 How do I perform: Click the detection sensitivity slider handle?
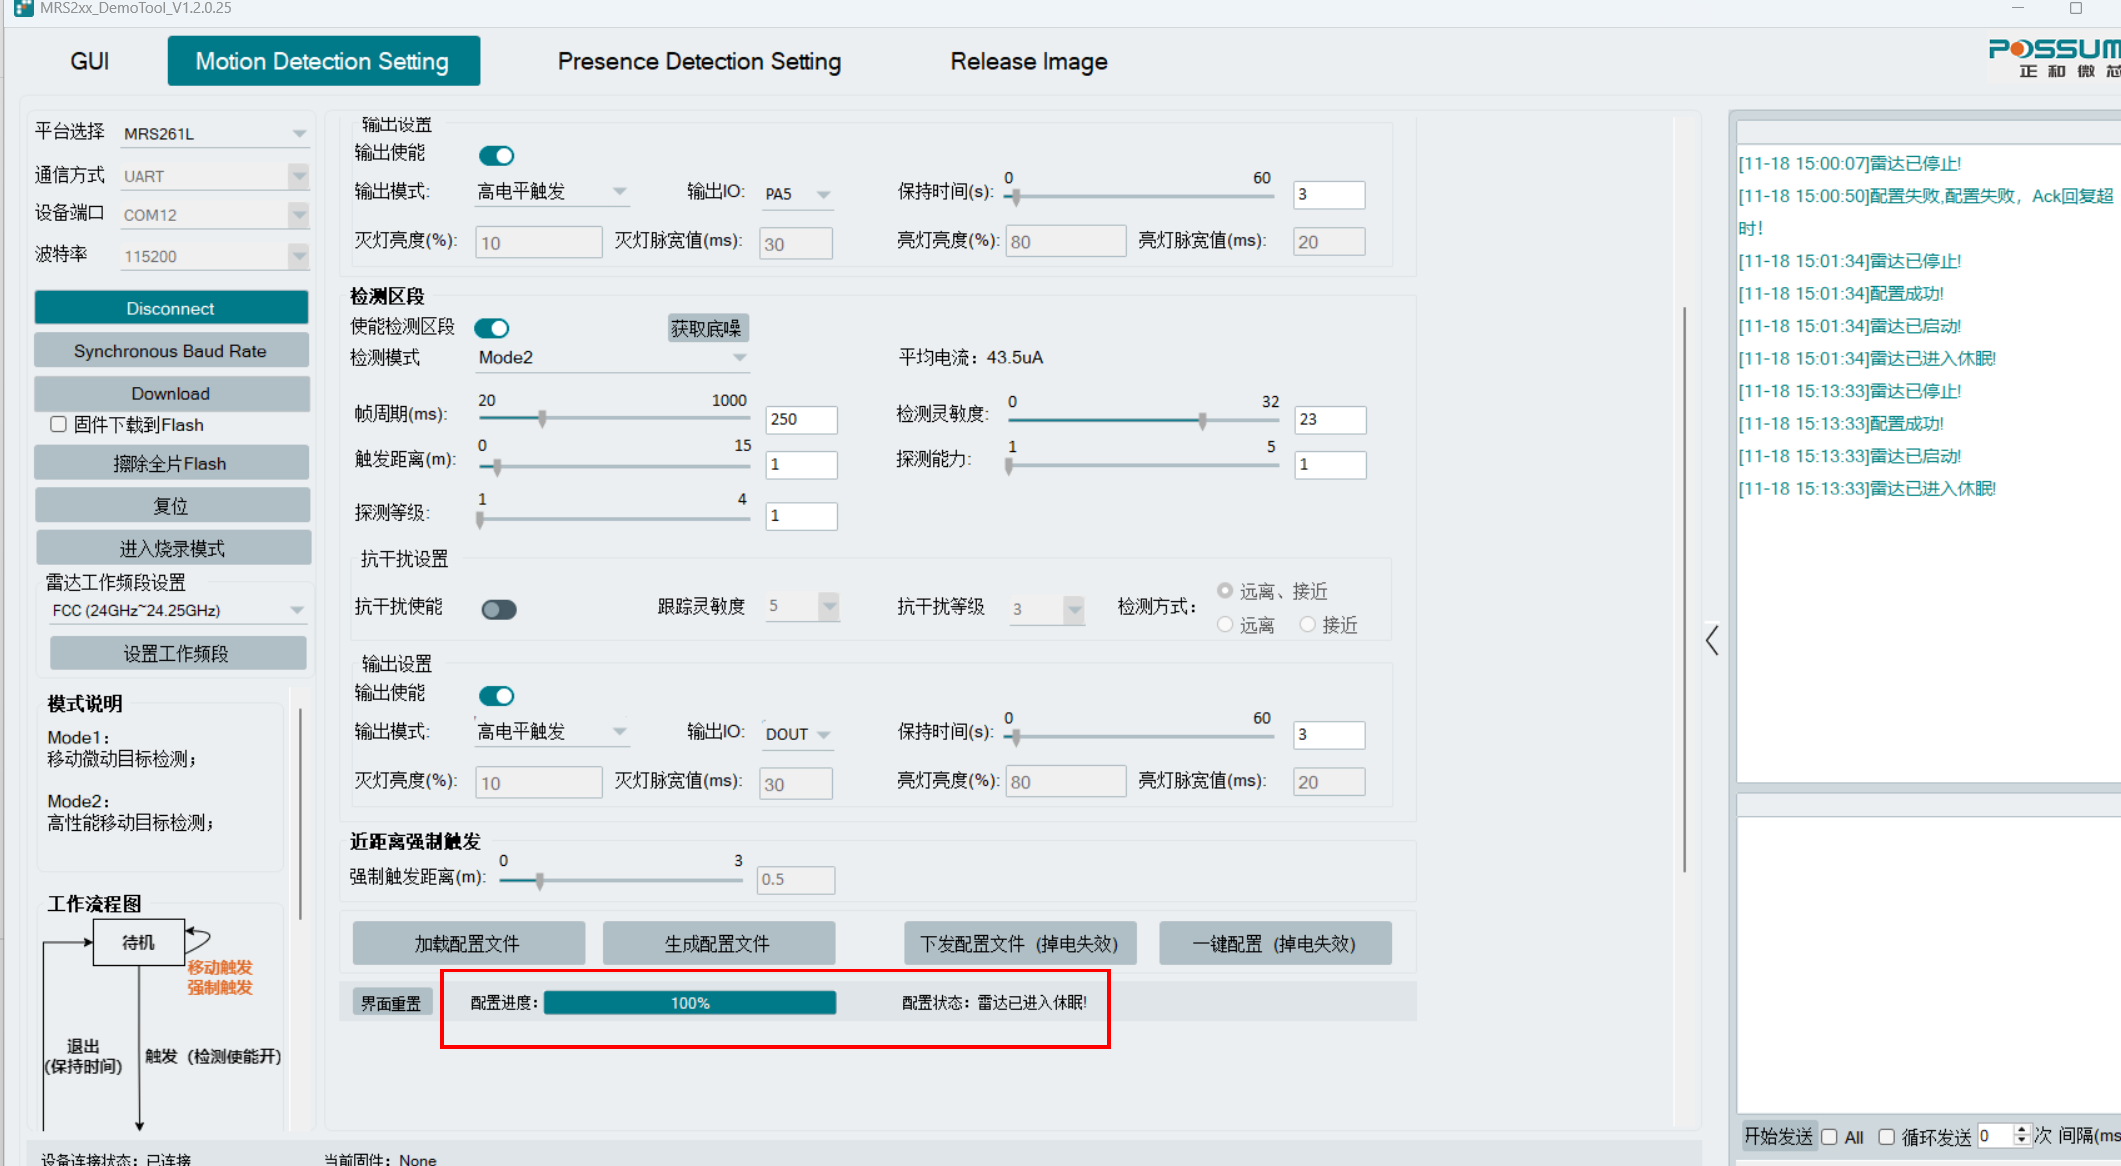[x=1202, y=421]
